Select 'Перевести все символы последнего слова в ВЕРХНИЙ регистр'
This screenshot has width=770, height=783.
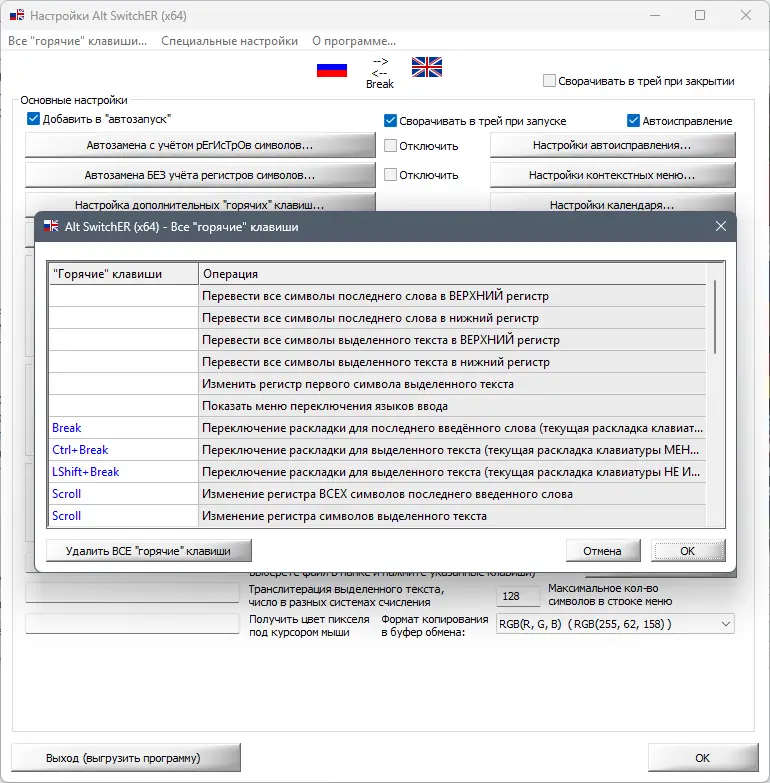(x=378, y=296)
